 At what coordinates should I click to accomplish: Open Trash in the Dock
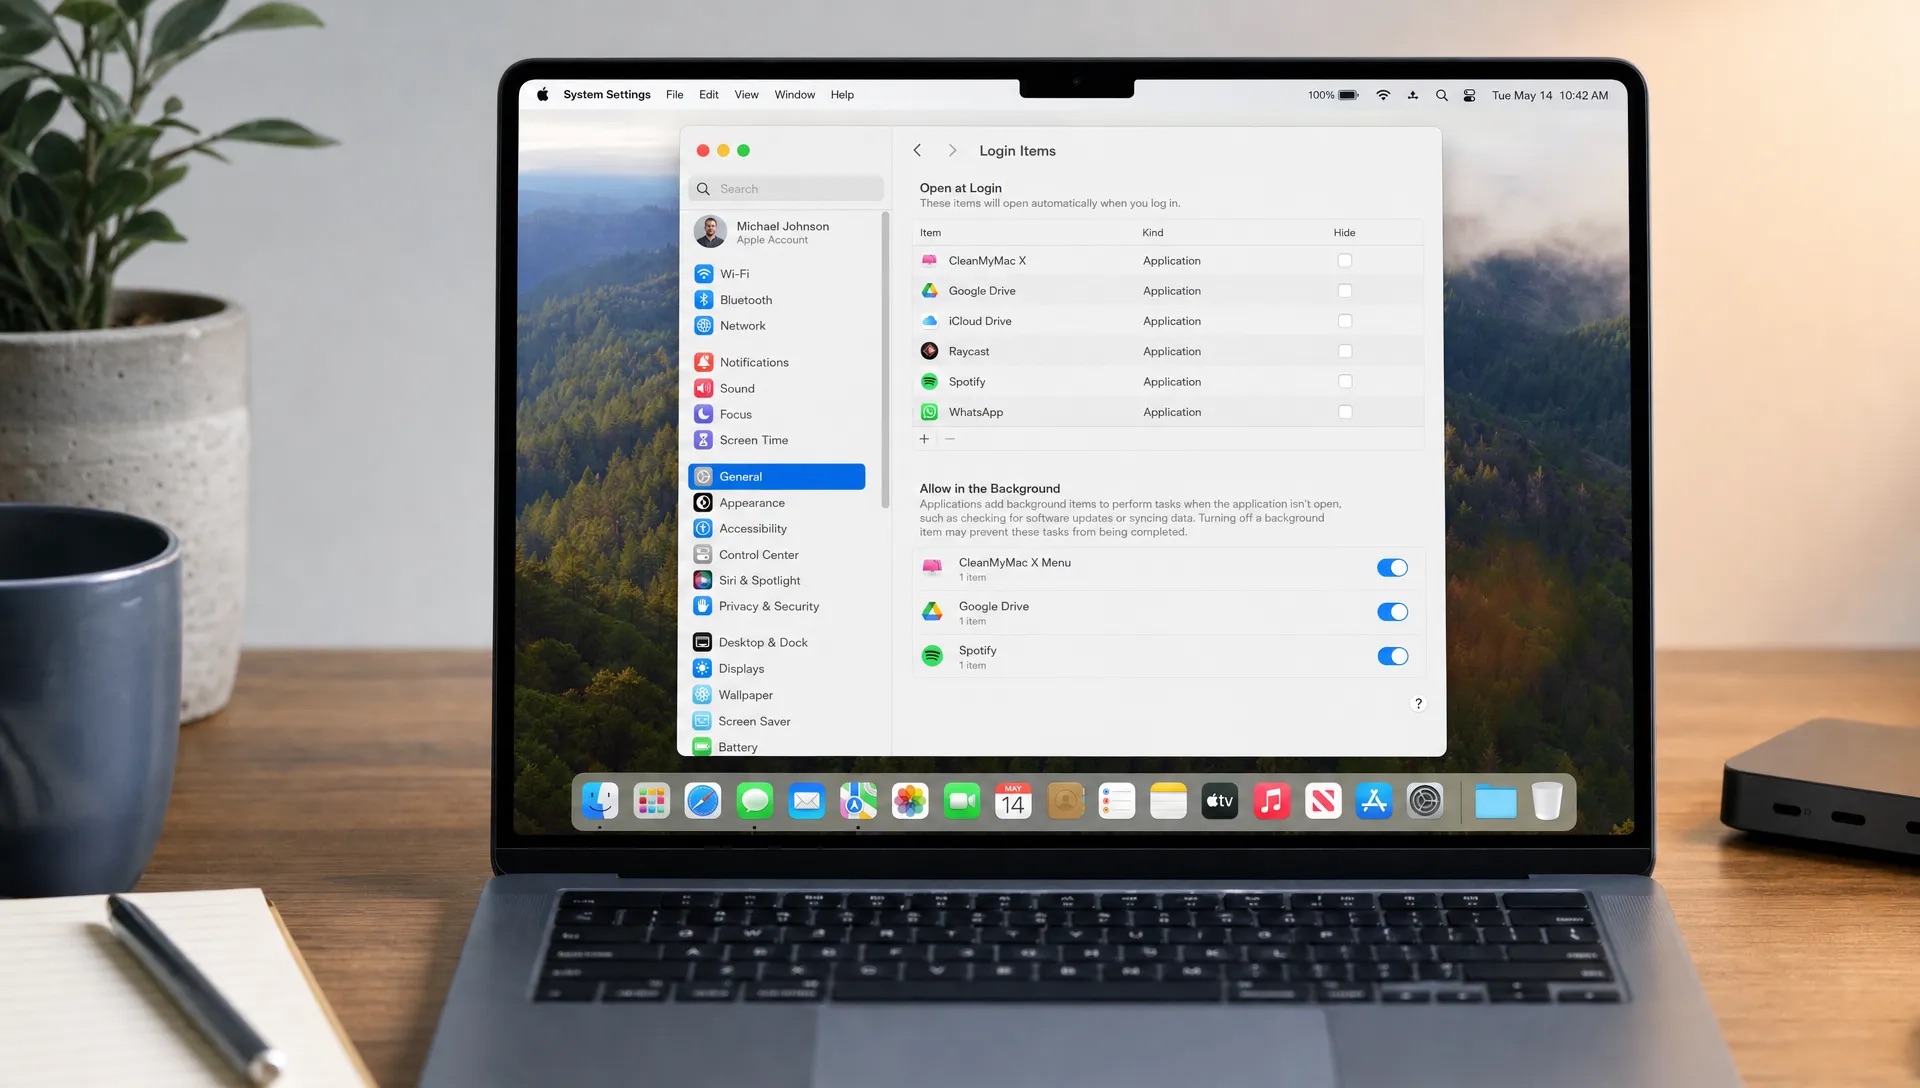(x=1547, y=801)
